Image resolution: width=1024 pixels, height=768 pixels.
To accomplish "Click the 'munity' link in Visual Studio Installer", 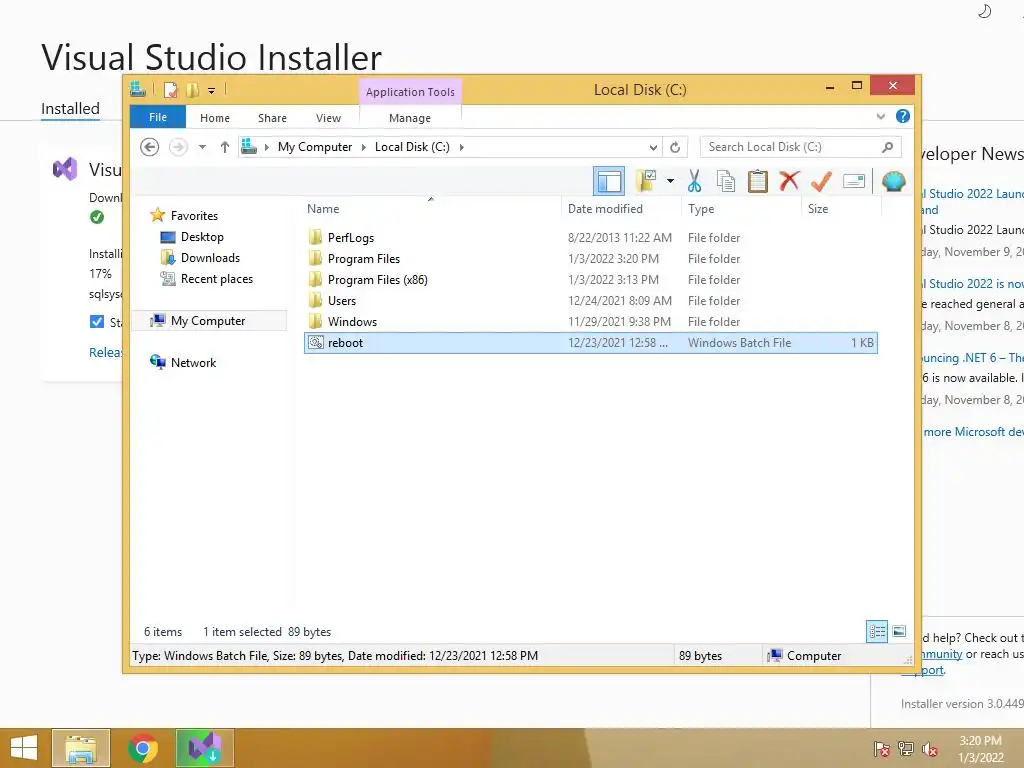I will 941,654.
